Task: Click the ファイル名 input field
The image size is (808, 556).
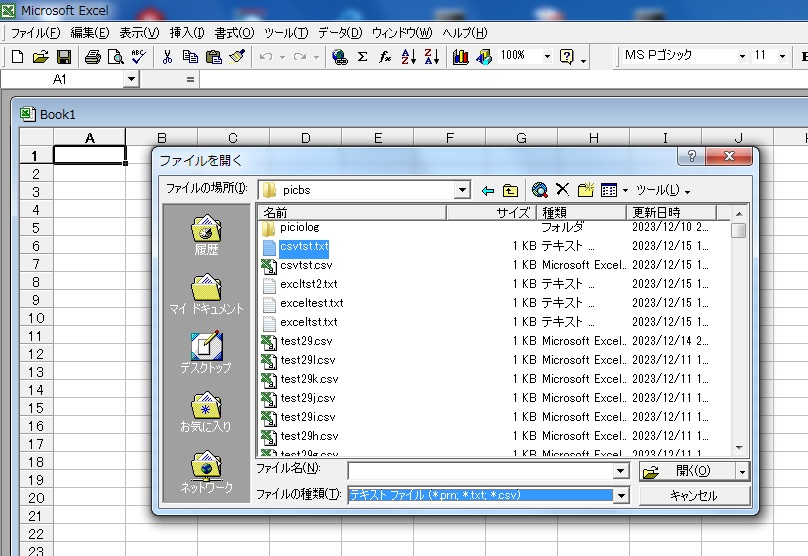Action: (480, 470)
